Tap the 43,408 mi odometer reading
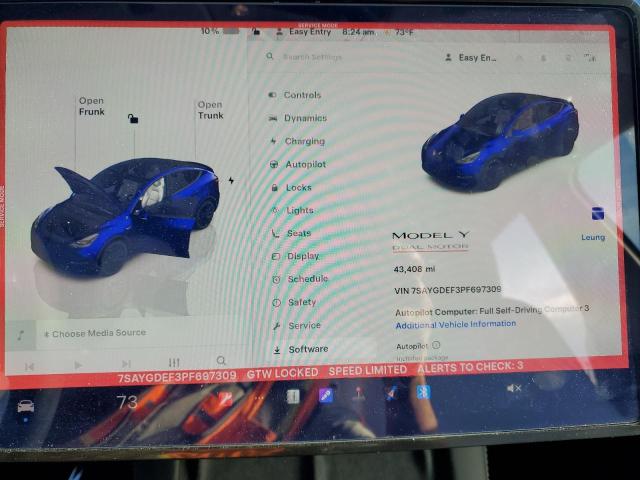The width and height of the screenshot is (640, 480). point(414,269)
